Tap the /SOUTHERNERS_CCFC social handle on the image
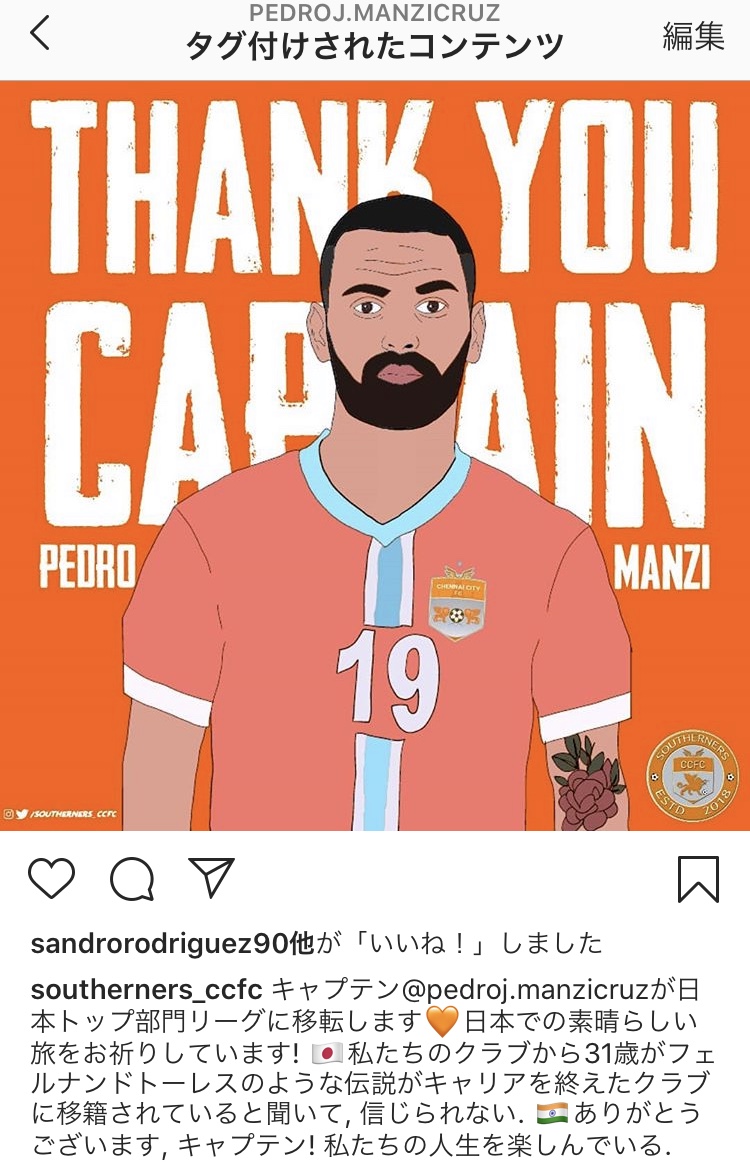This screenshot has height=1165, width=750. (x=59, y=814)
